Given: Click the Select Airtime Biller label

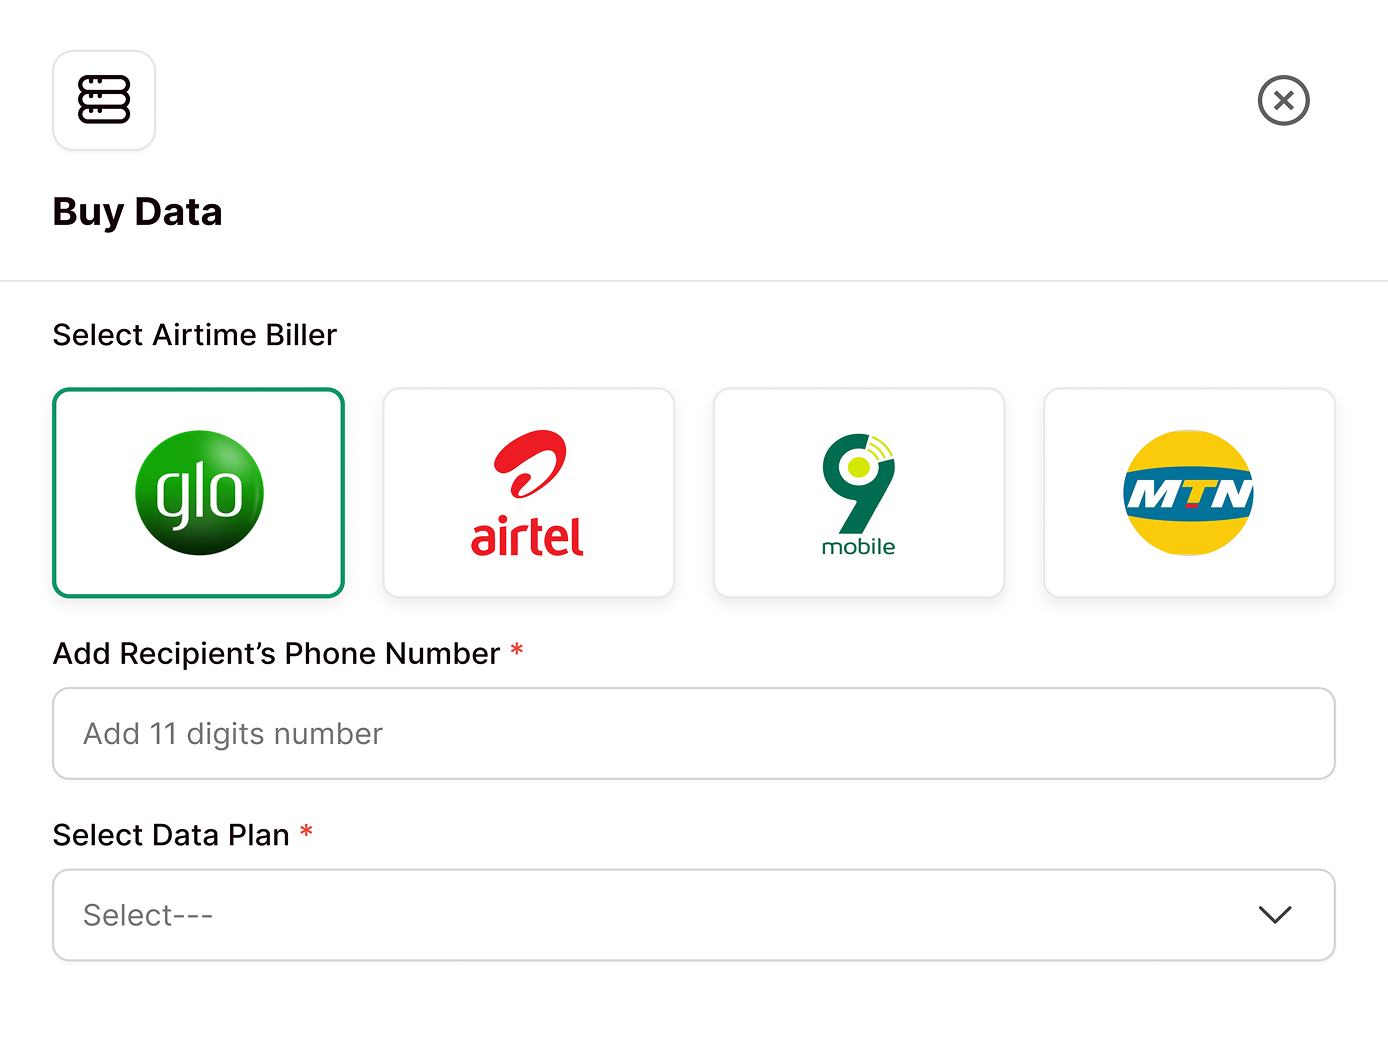Looking at the screenshot, I should click(194, 335).
